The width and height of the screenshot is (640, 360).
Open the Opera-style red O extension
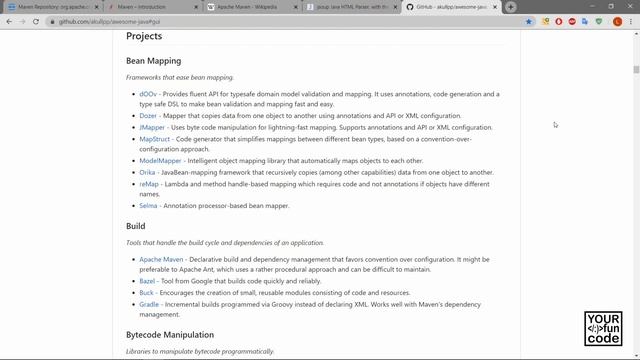click(559, 22)
